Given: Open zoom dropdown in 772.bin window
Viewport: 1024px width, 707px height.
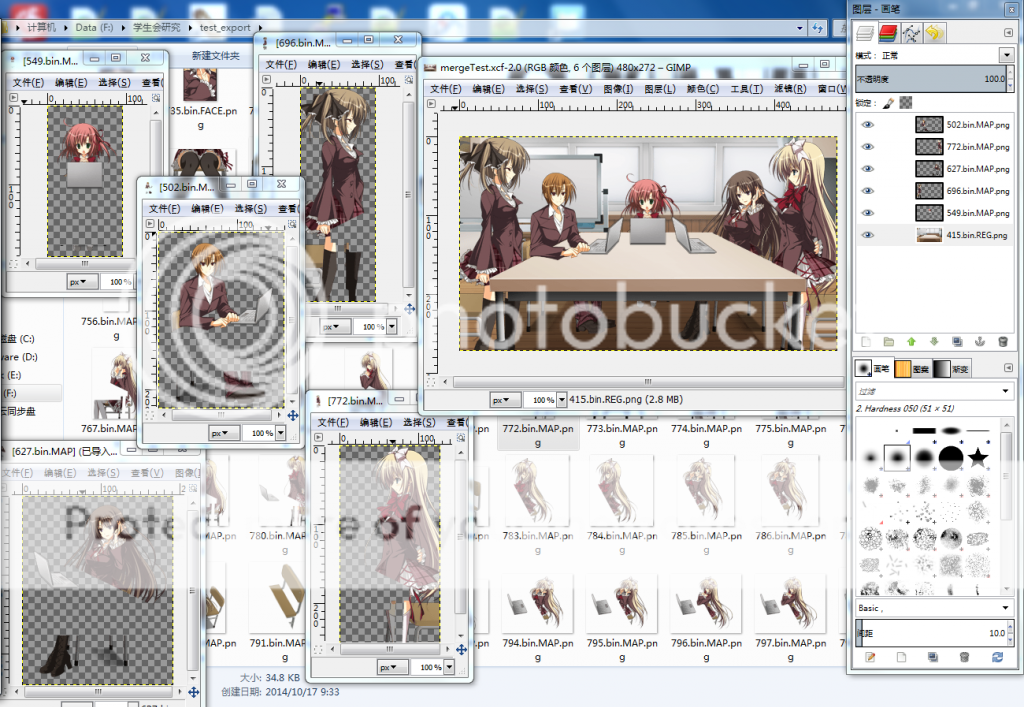Looking at the screenshot, I should click(x=449, y=667).
